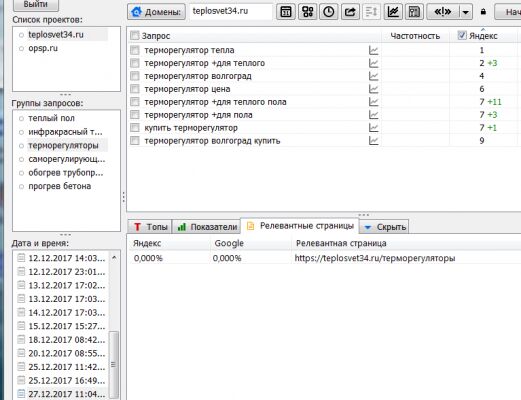Click the date list scrollbar thumb

pyautogui.click(x=114, y=364)
